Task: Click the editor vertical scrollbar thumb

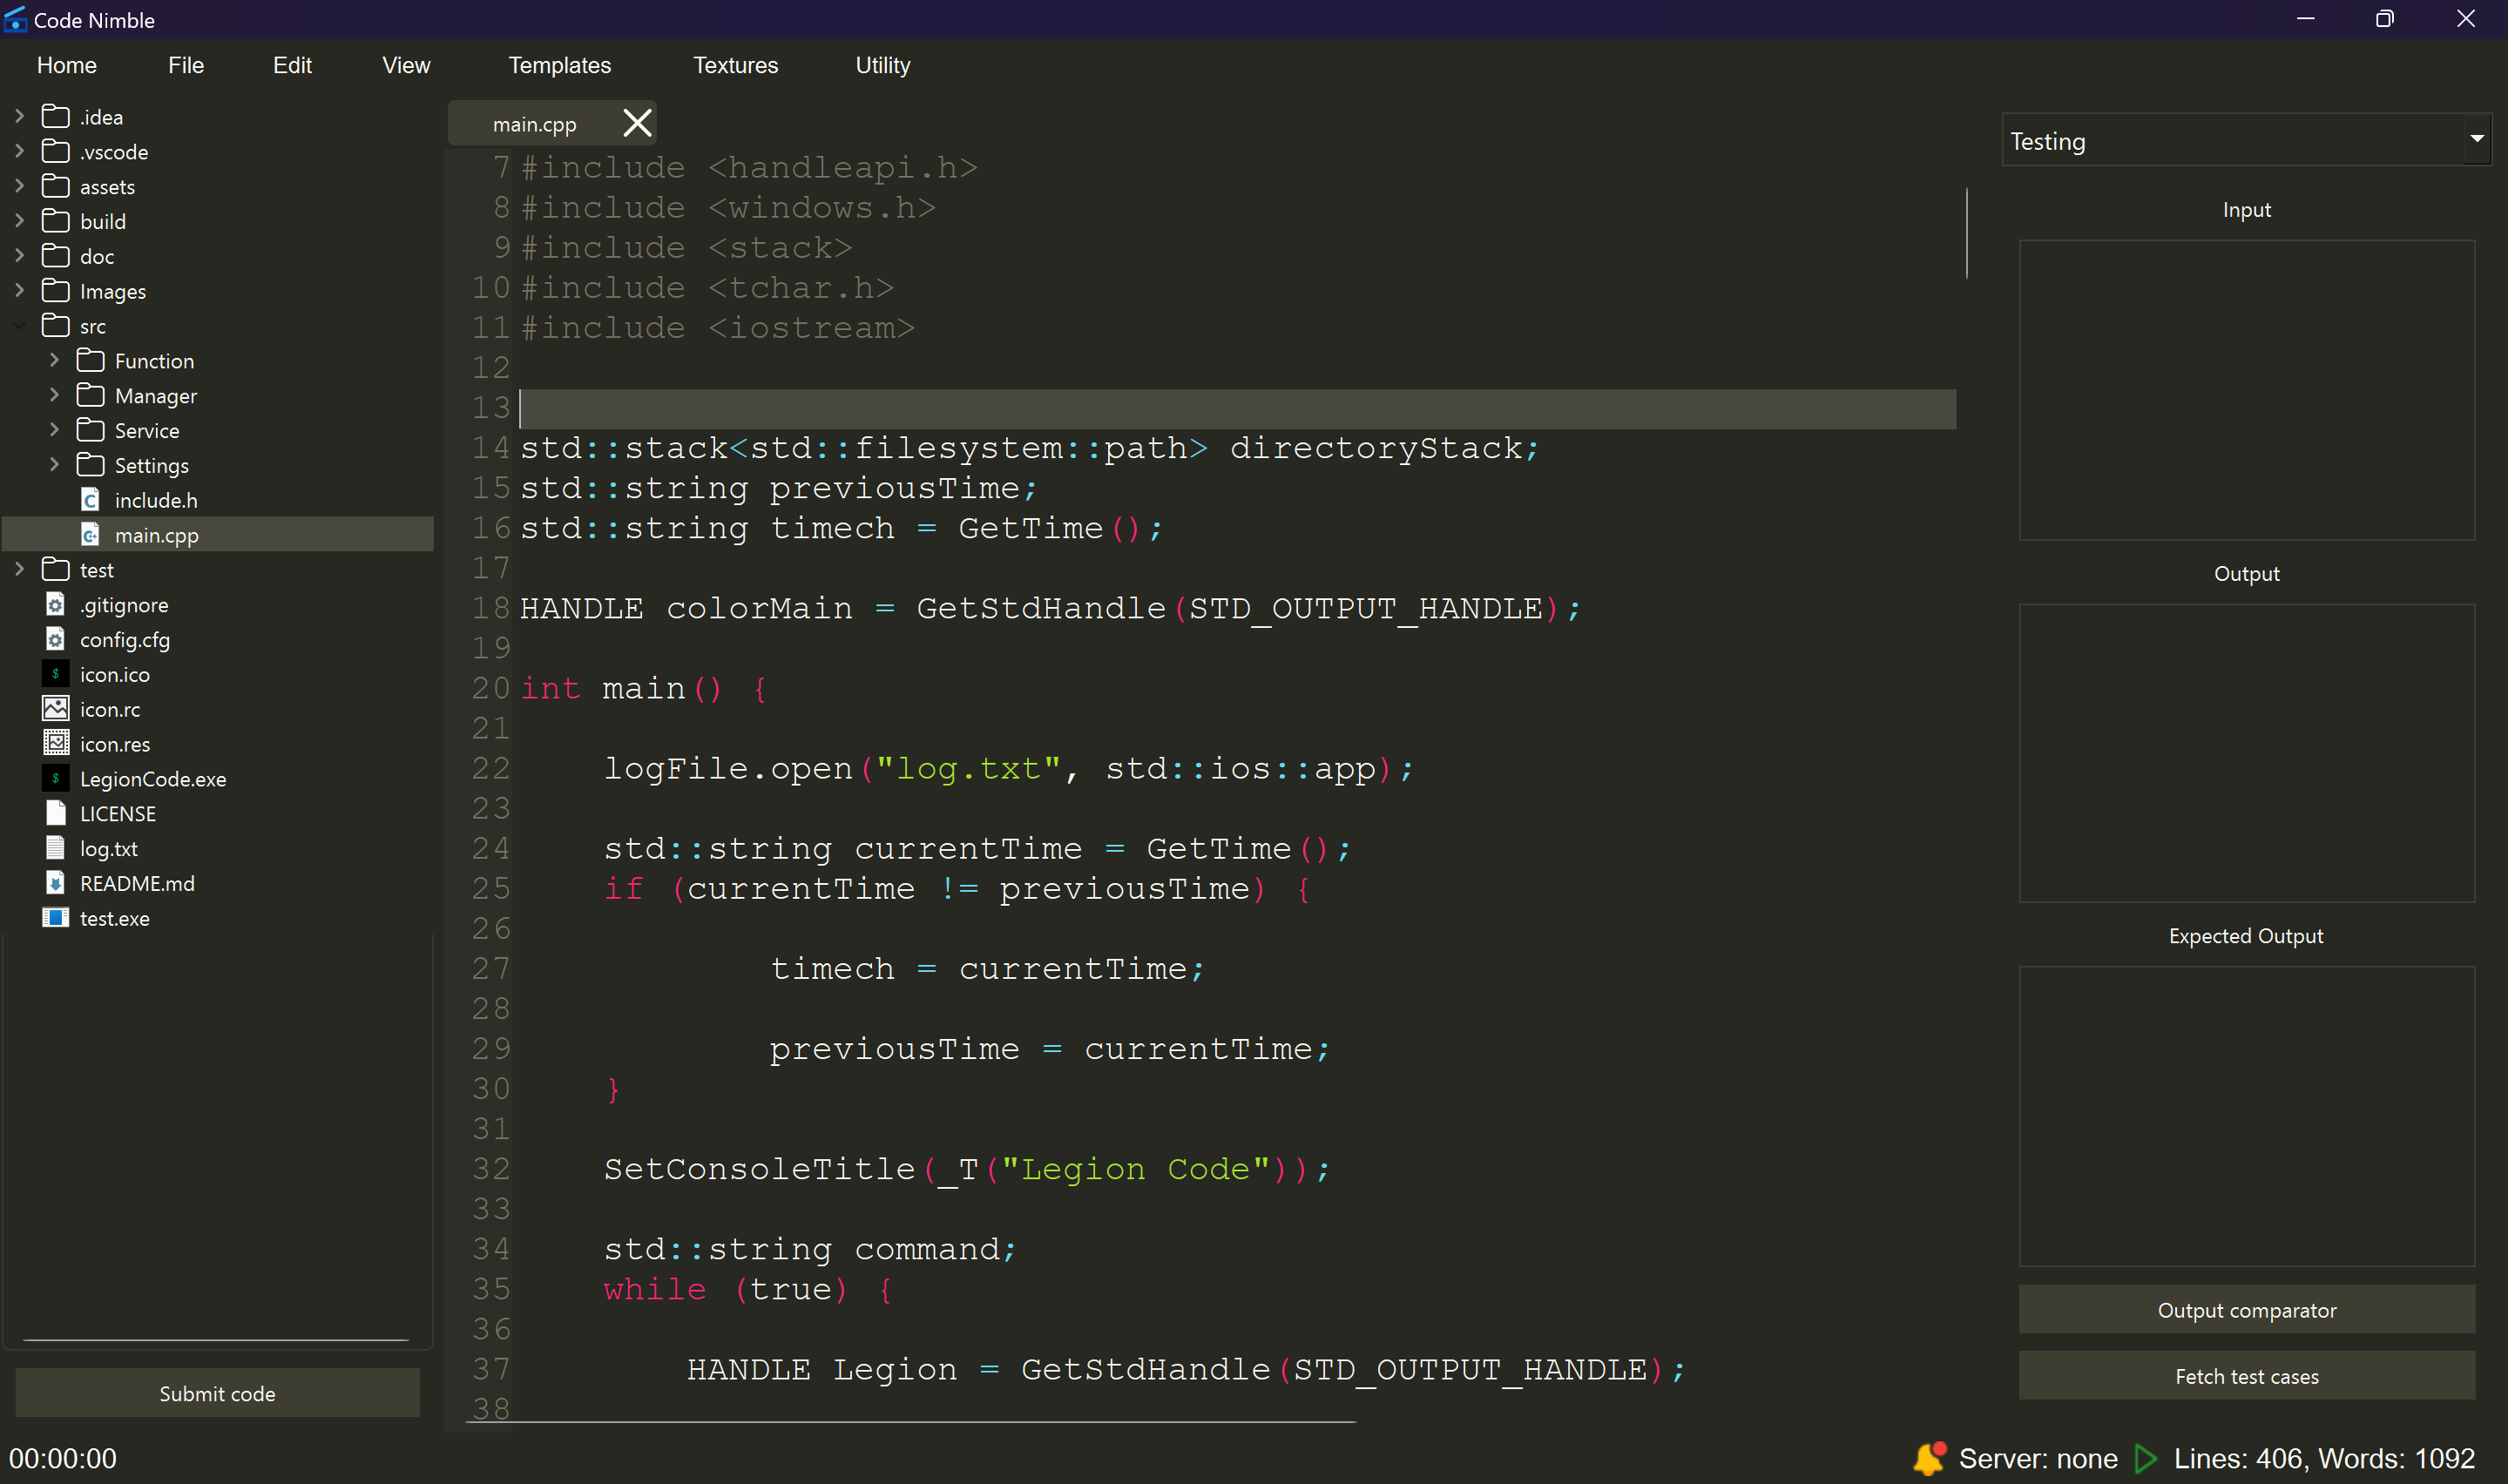Action: click(1966, 233)
